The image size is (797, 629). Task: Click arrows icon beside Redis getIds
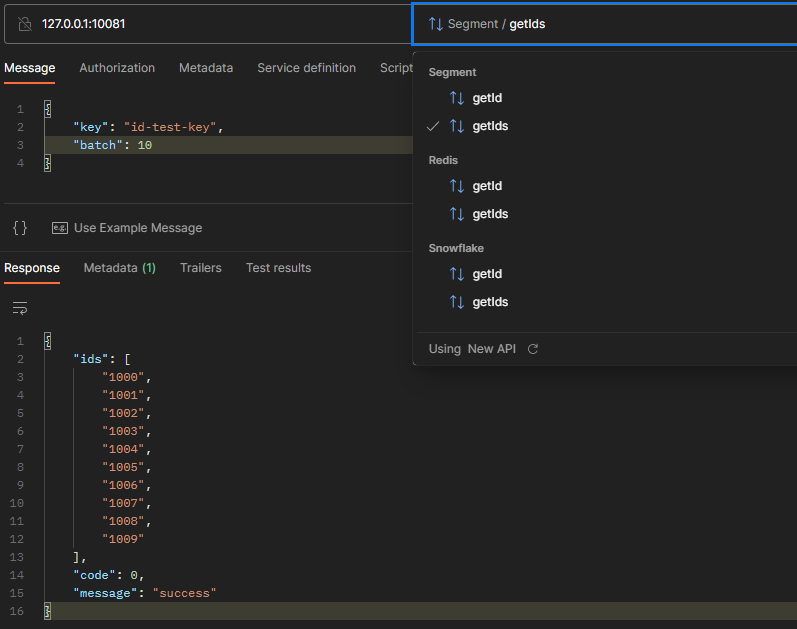(x=456, y=214)
